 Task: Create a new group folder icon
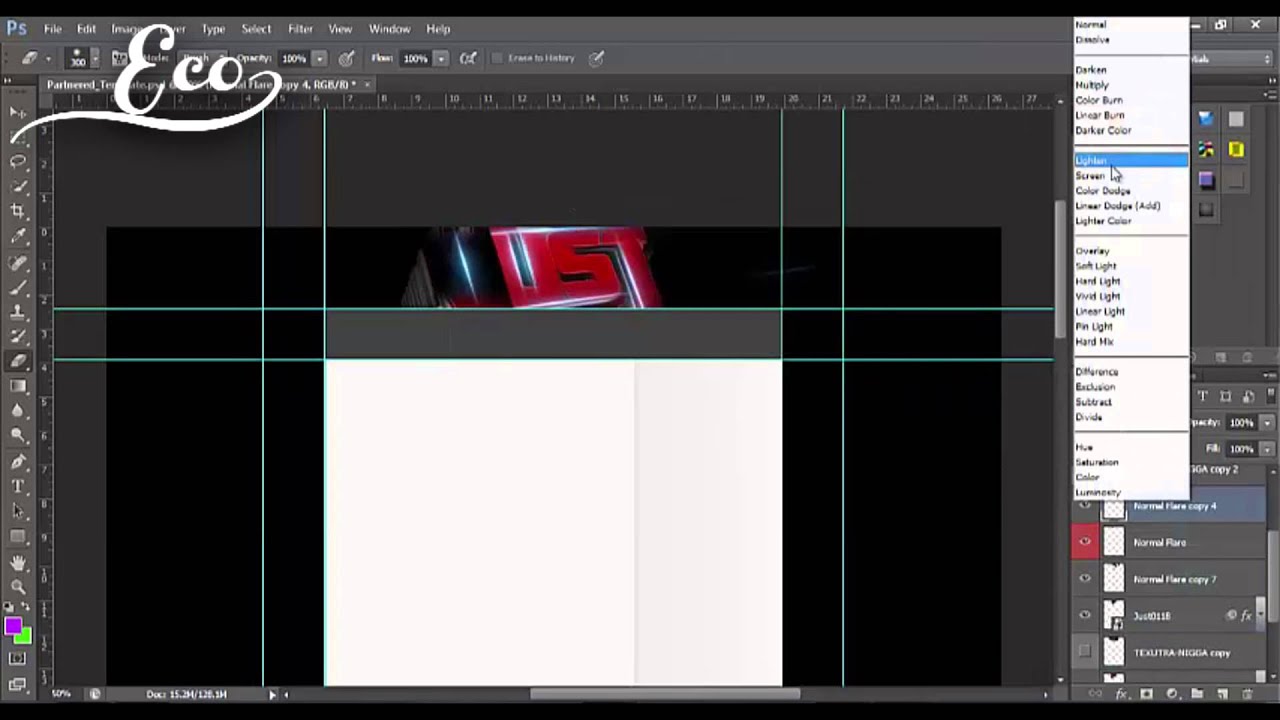pyautogui.click(x=1197, y=694)
